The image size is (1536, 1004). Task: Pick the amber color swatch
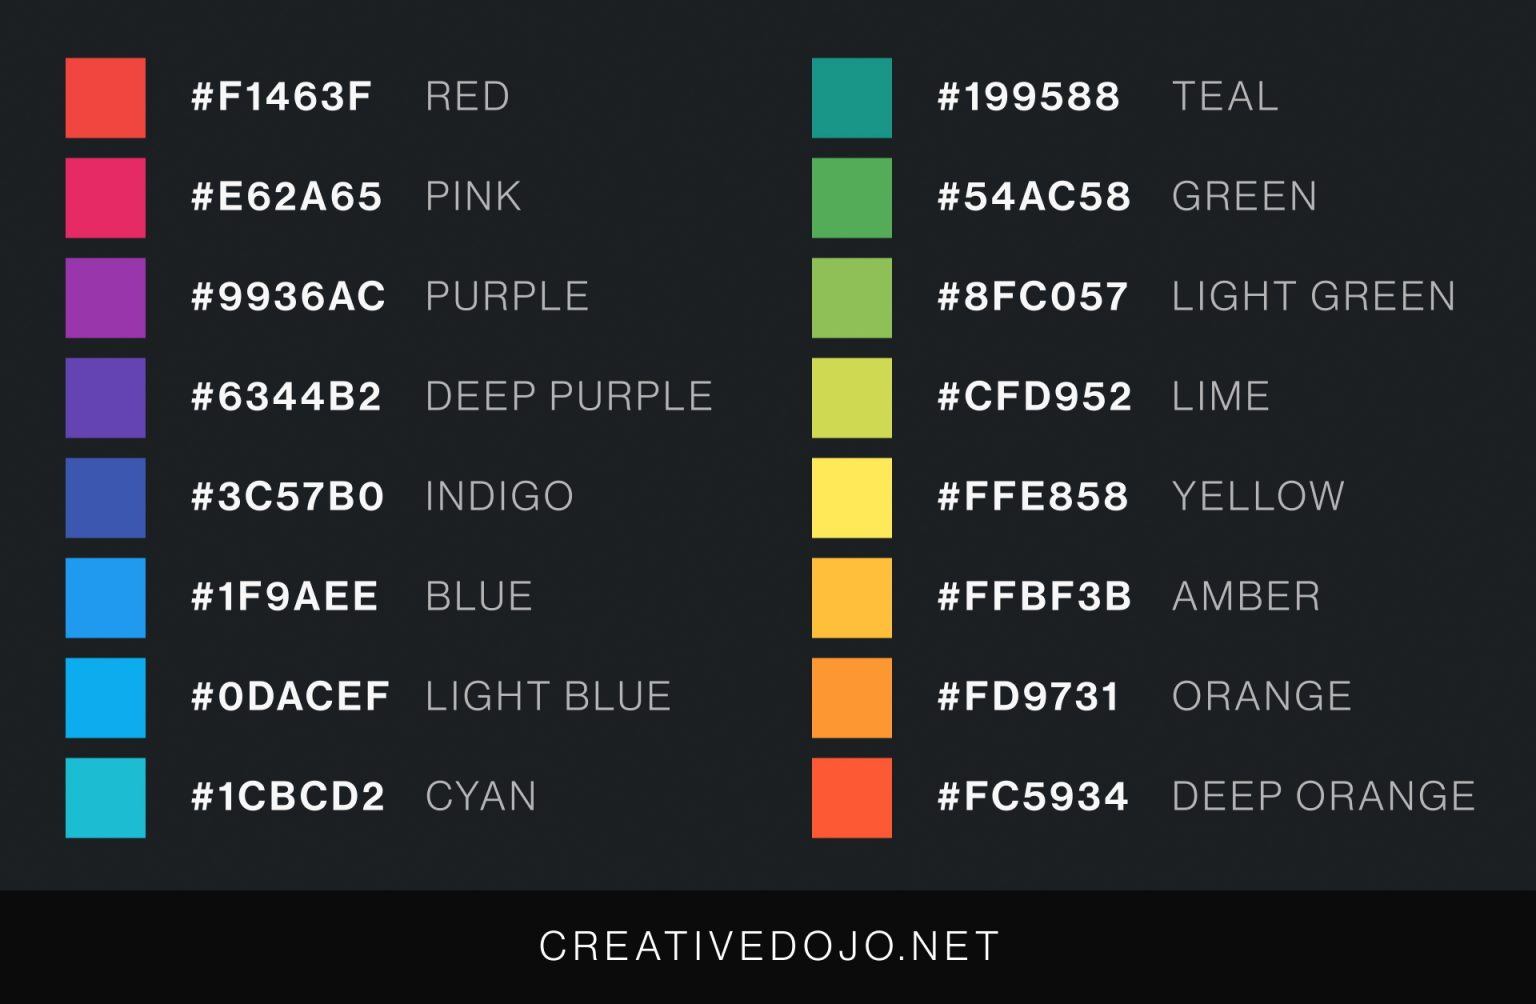point(852,598)
